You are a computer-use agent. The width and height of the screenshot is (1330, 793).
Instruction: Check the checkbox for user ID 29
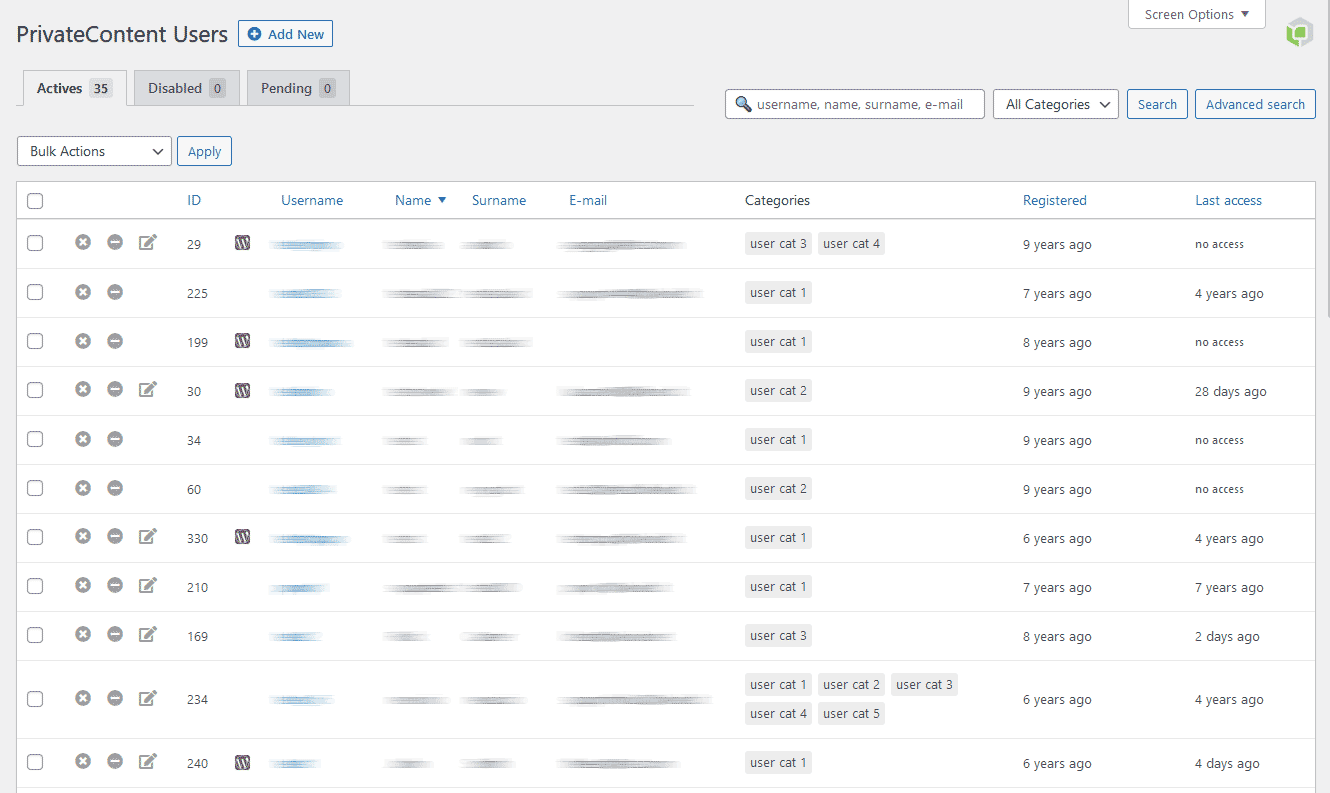pyautogui.click(x=35, y=243)
